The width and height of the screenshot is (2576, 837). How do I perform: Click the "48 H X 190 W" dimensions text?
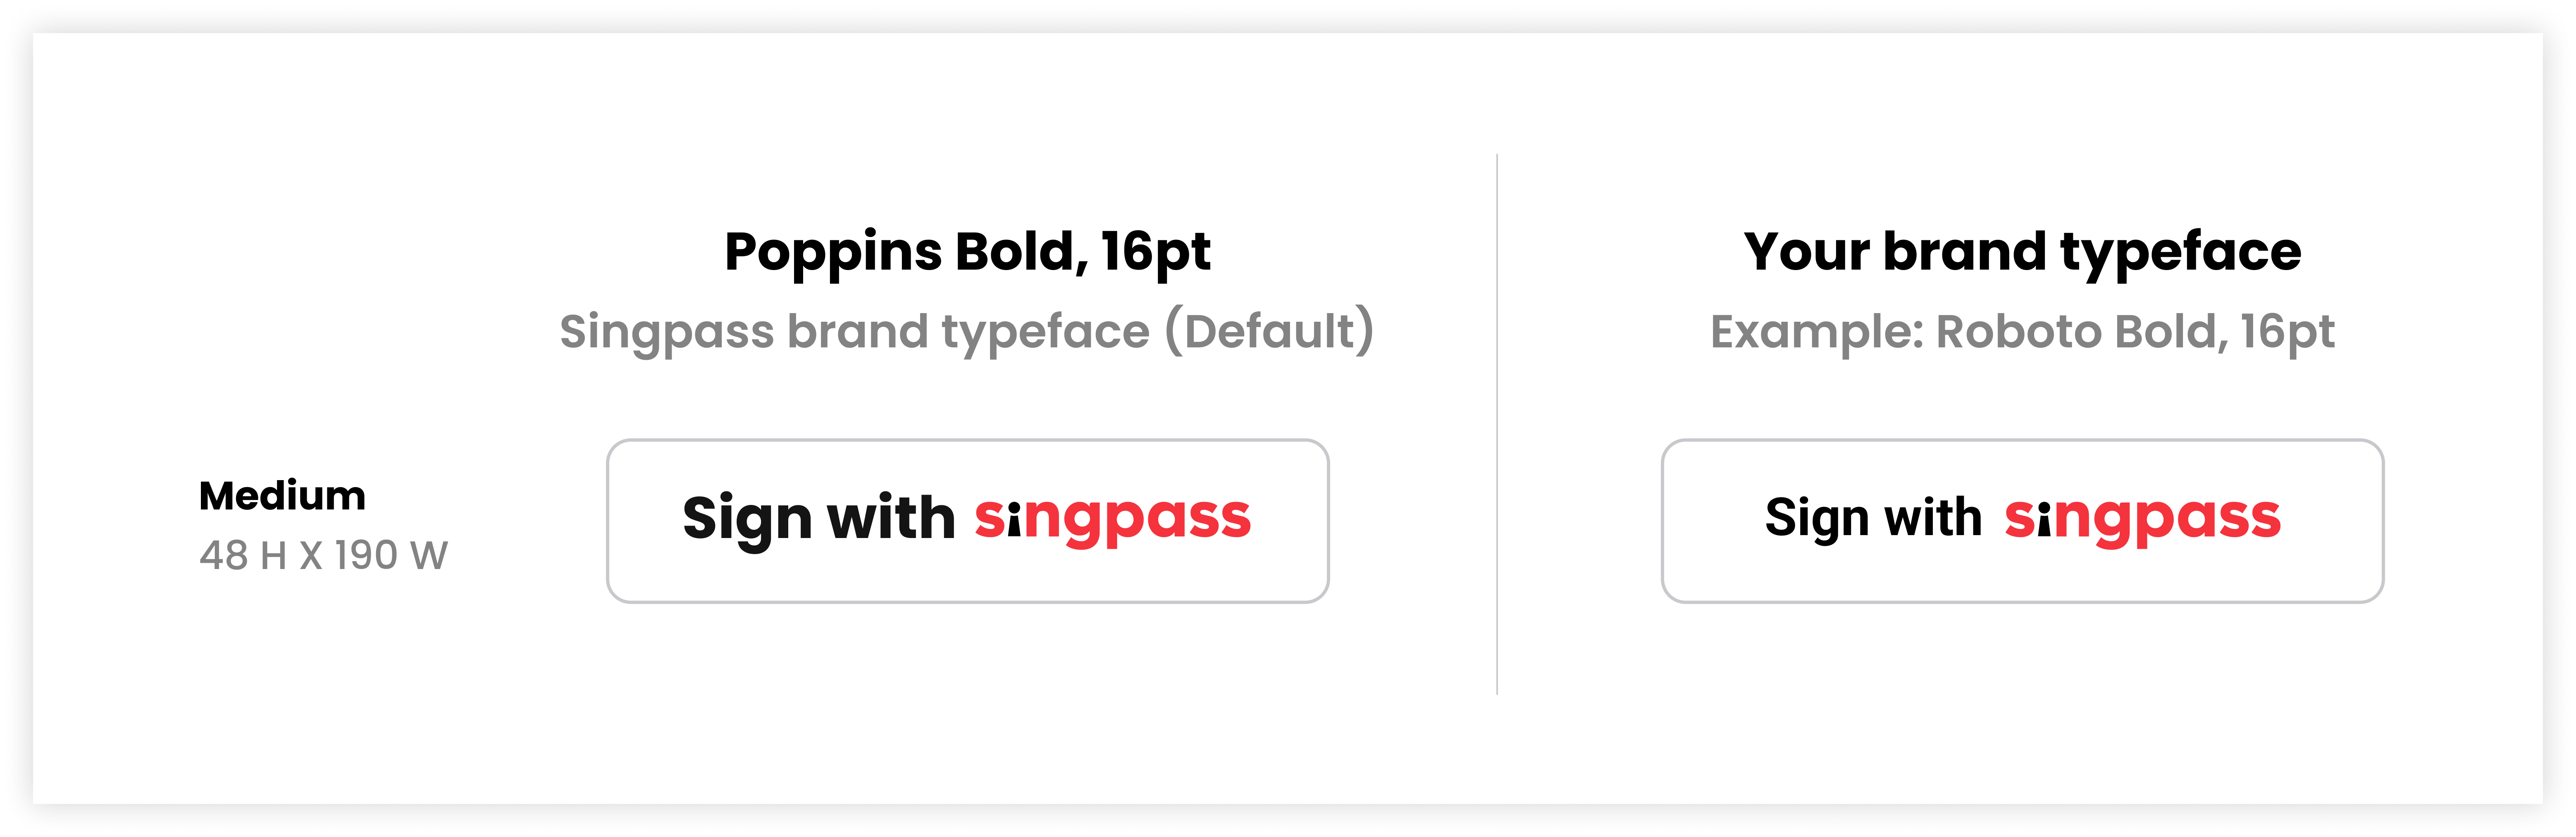[x=323, y=556]
